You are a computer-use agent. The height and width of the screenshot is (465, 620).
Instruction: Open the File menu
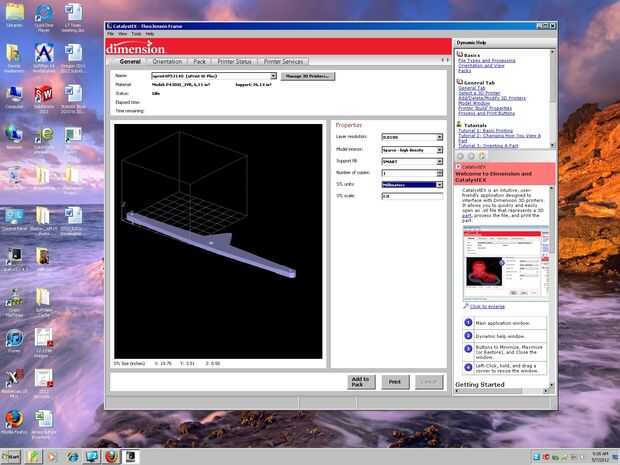(x=111, y=34)
